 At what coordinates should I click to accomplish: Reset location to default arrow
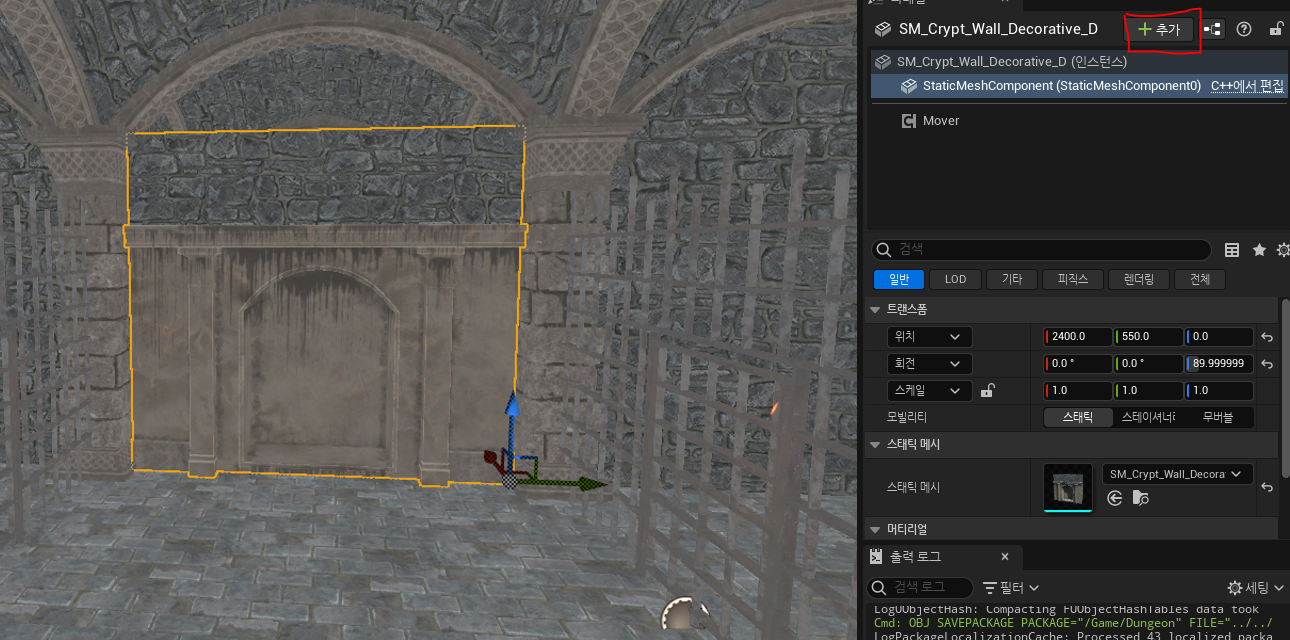[x=1267, y=338]
